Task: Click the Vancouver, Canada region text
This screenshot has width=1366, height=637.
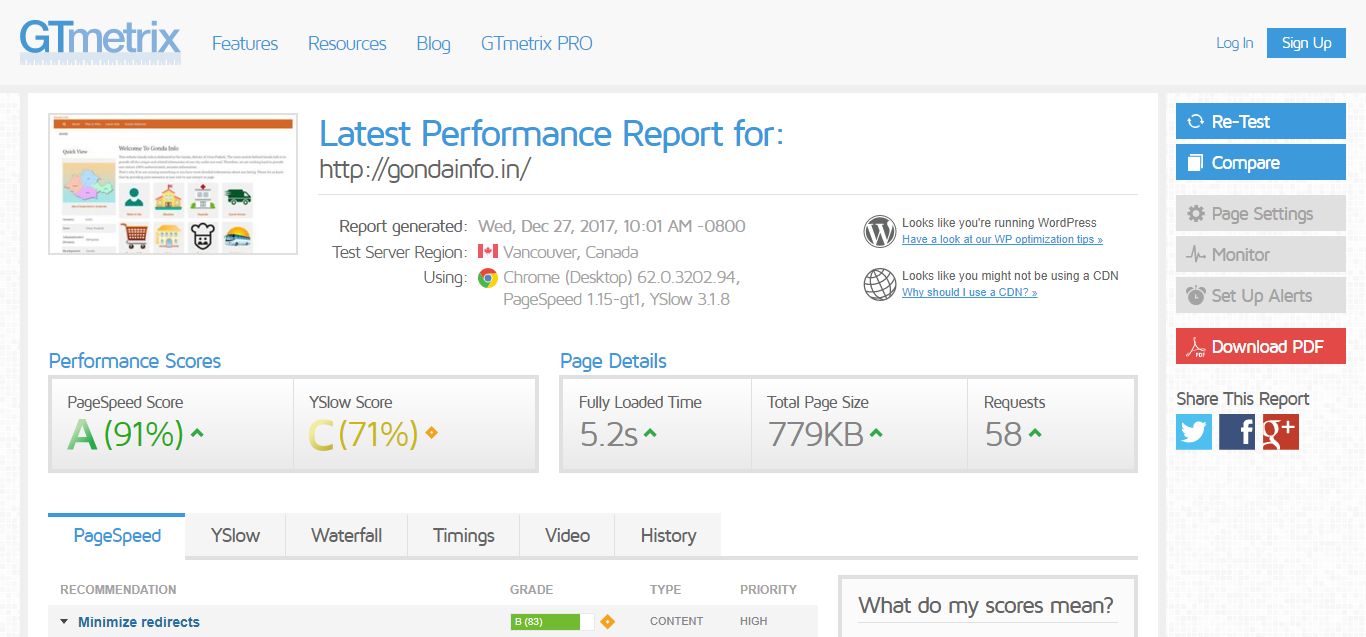Action: [570, 252]
